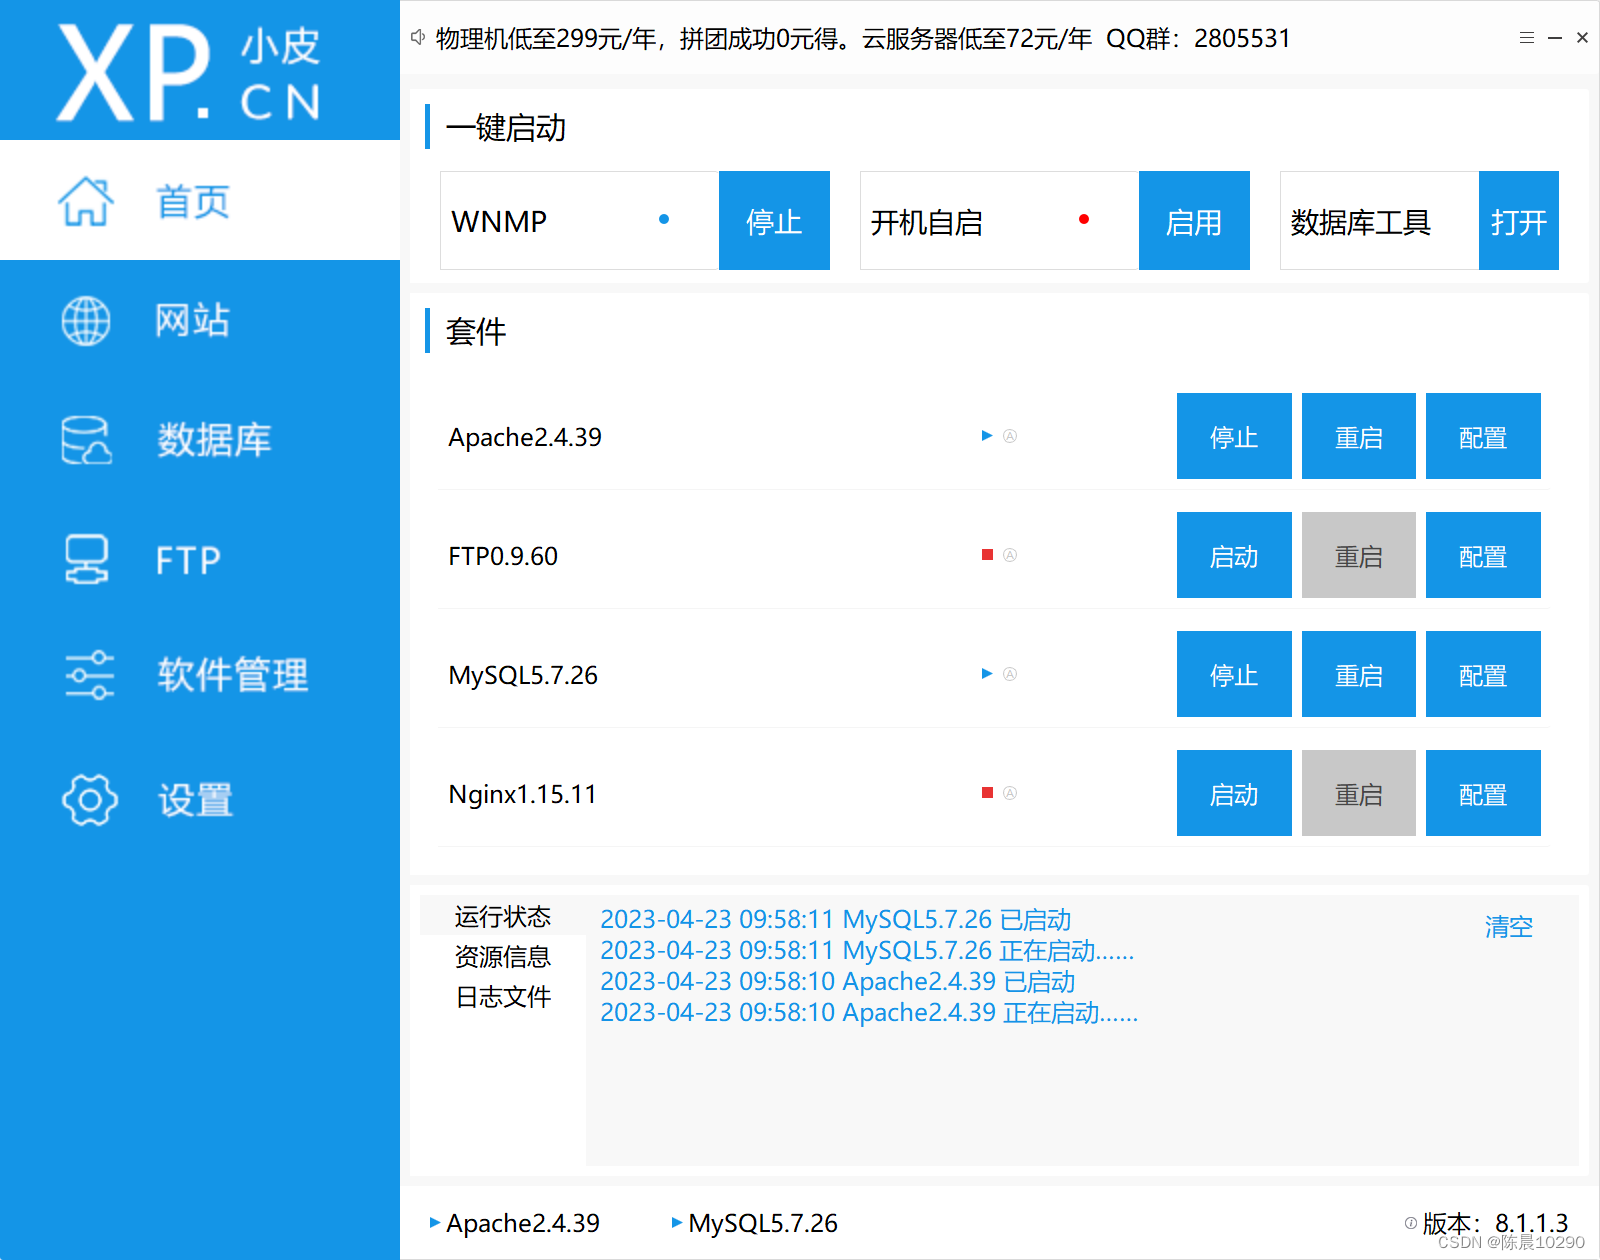Click the version info icon next to 版本
Screen dimensions: 1600x1260
point(1409,1222)
